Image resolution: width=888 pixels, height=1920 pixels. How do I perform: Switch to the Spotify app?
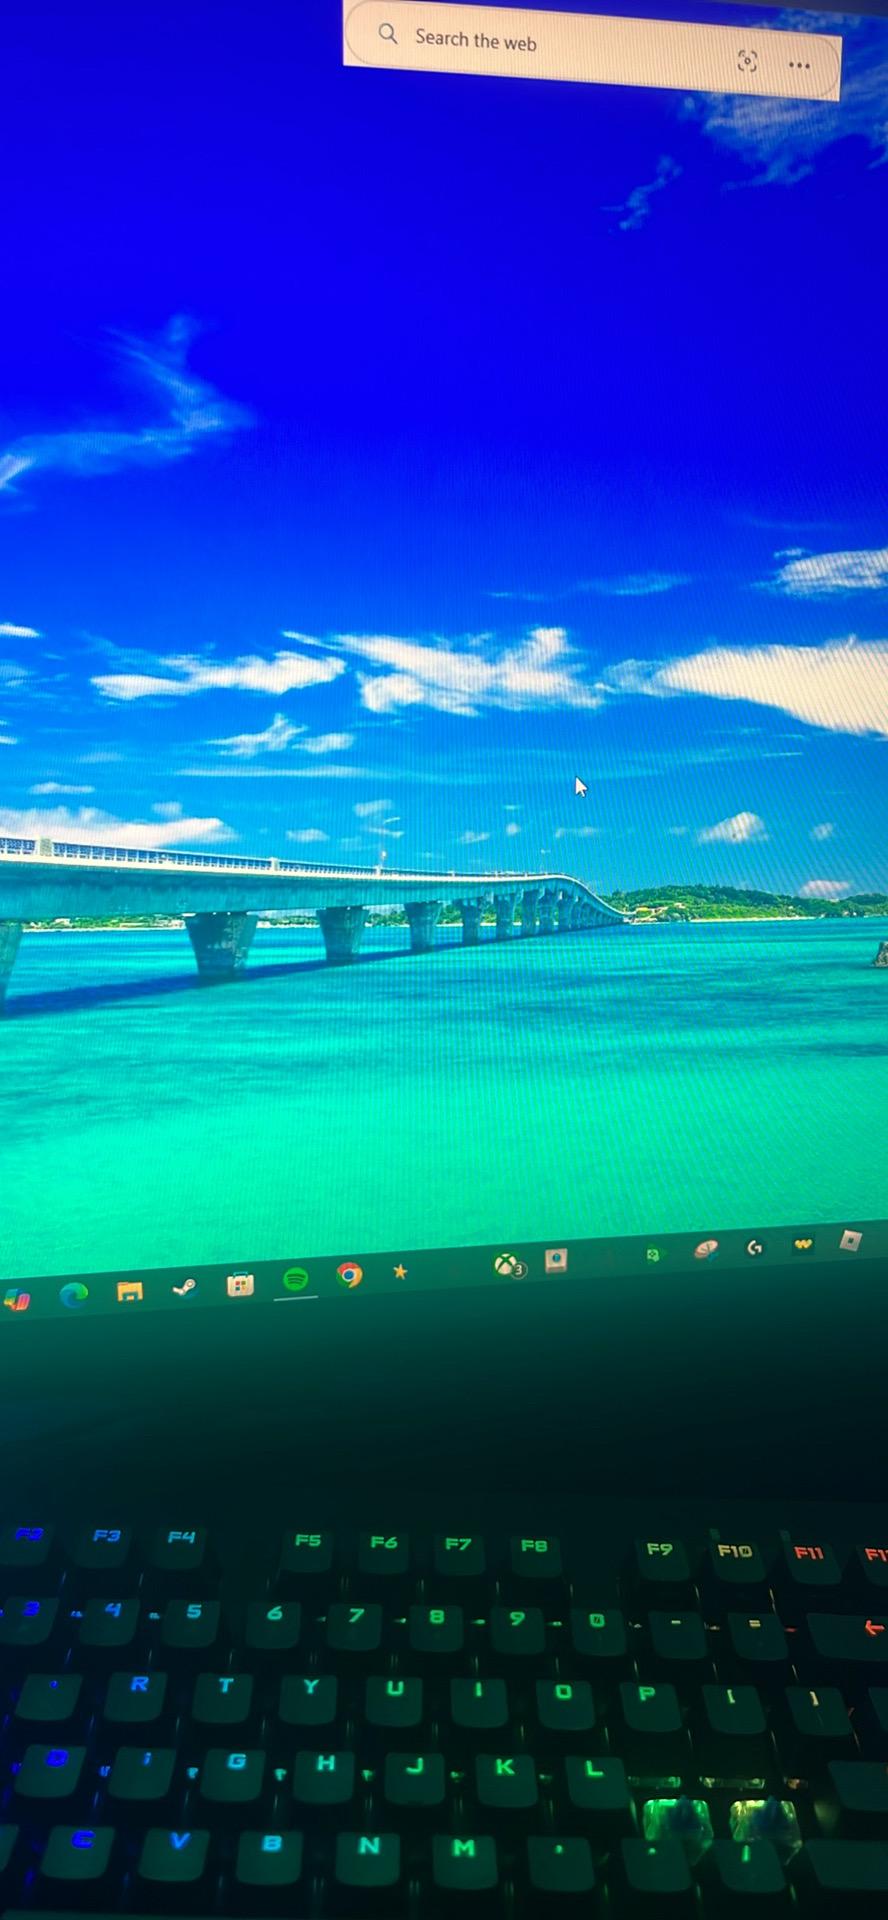point(295,1279)
